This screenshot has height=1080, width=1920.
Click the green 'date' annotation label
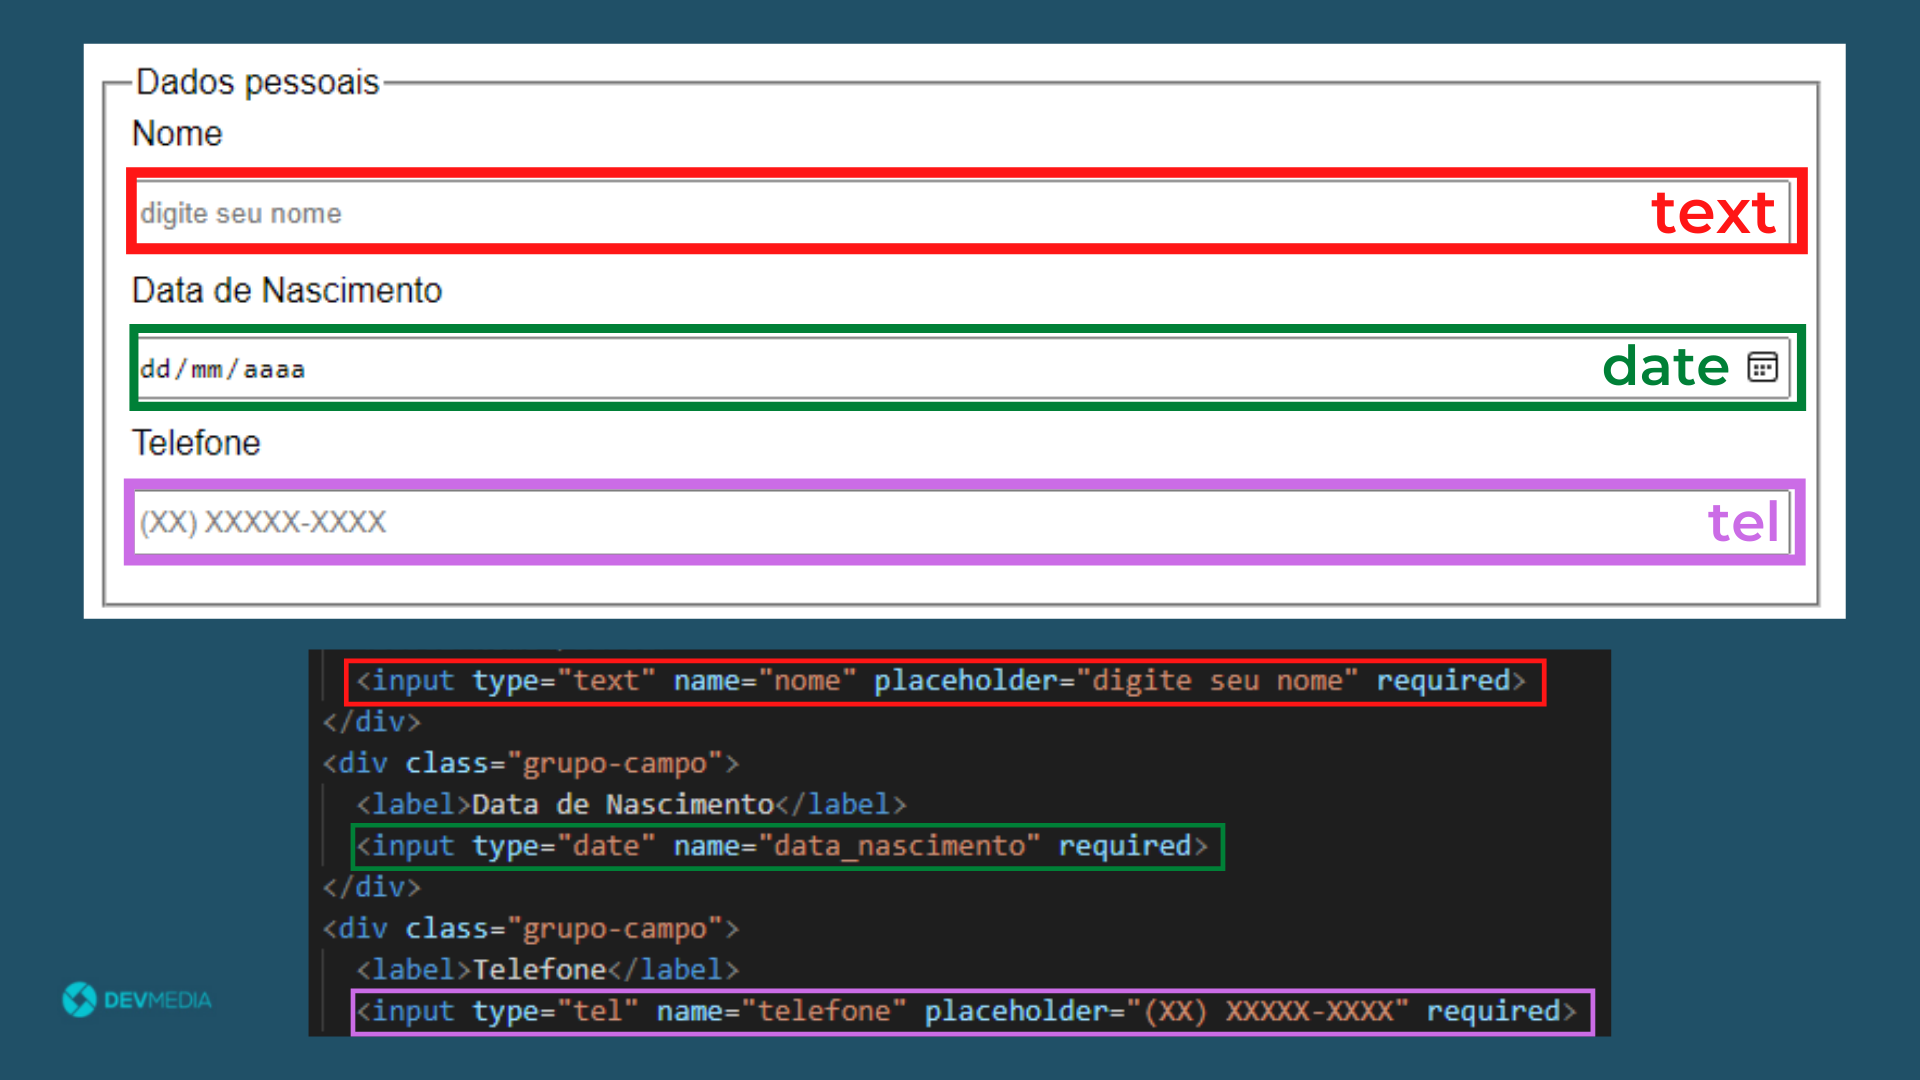pos(1665,367)
